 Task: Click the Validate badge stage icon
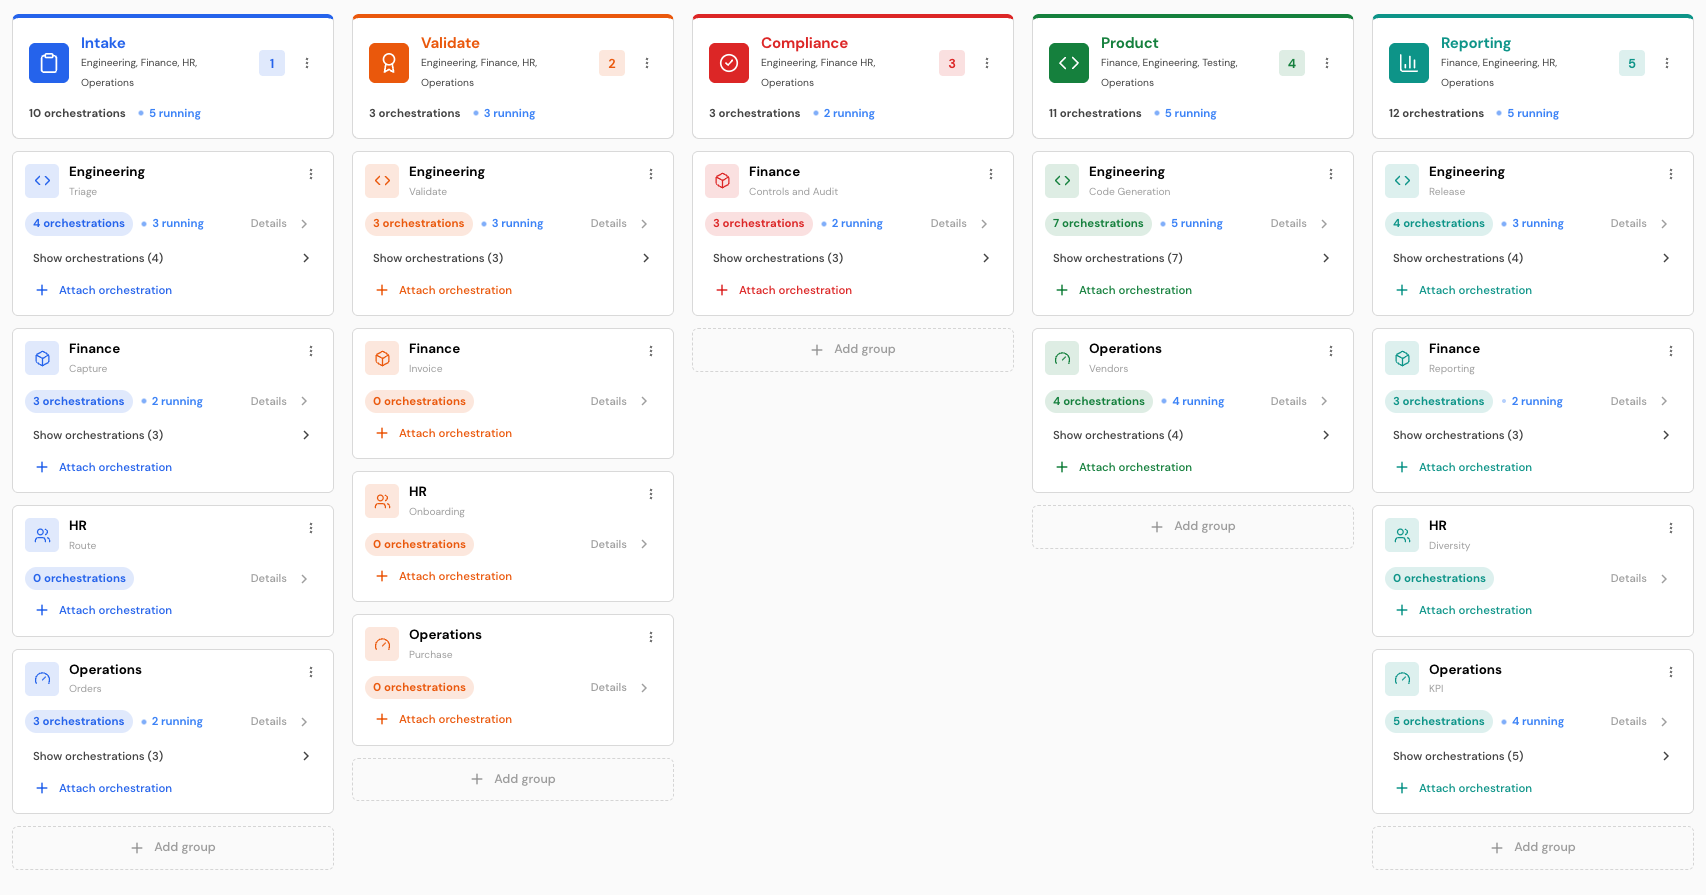click(389, 63)
